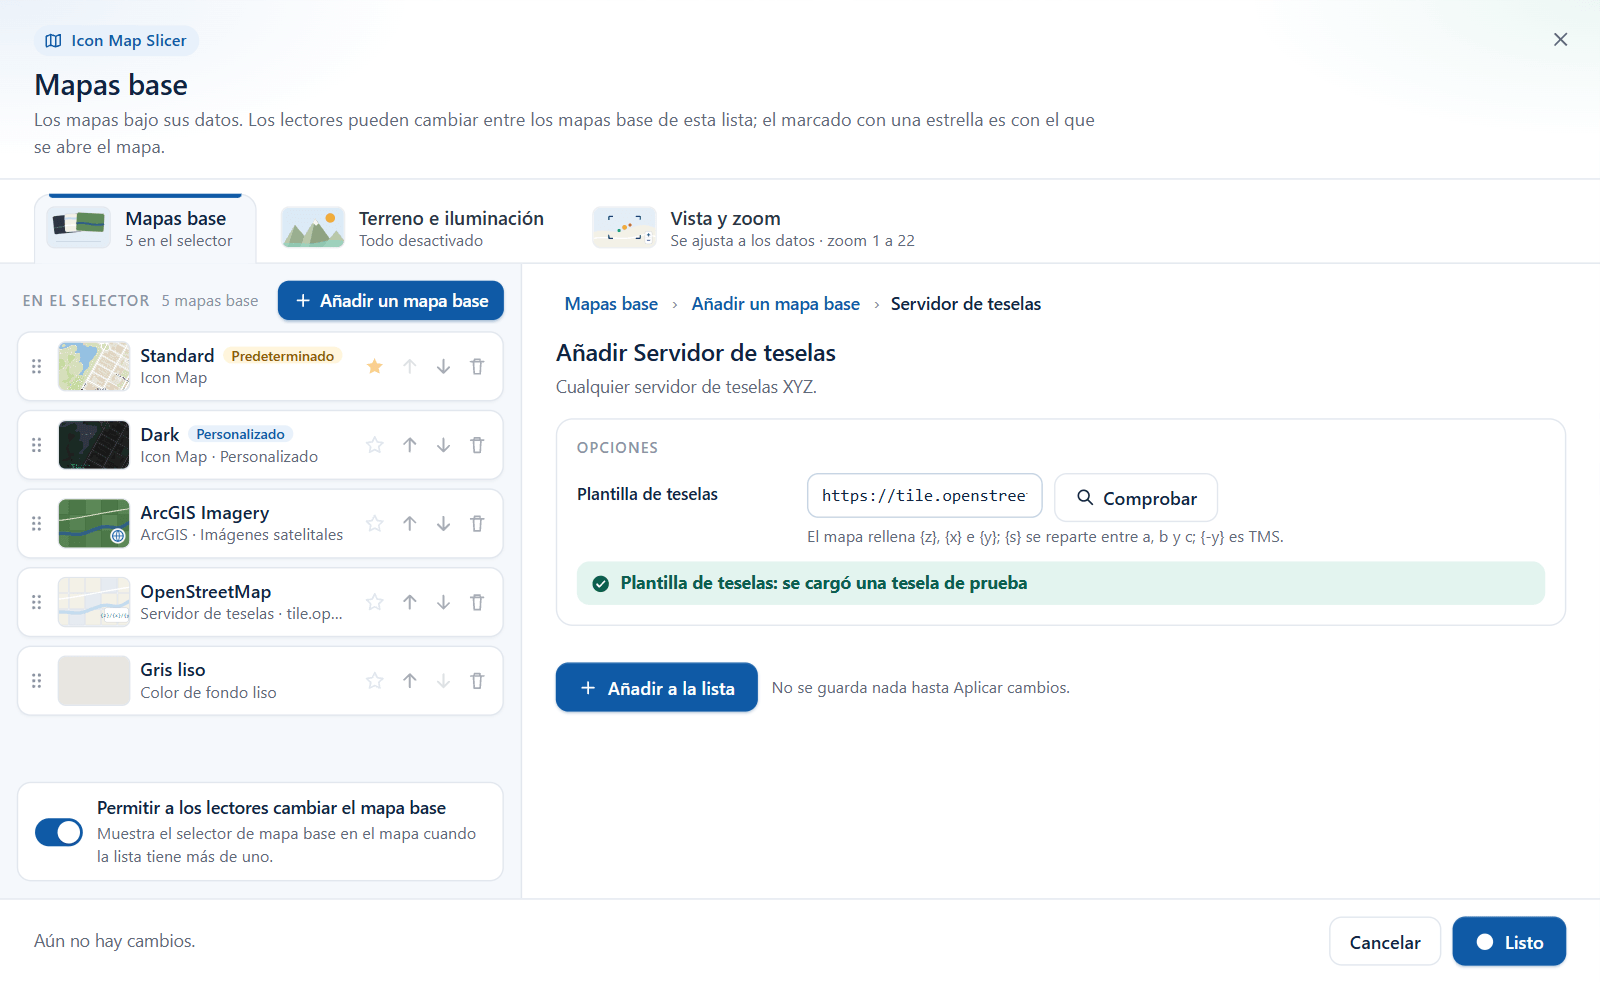Delete the Dark basemap
The width and height of the screenshot is (1600, 982).
pyautogui.click(x=477, y=445)
